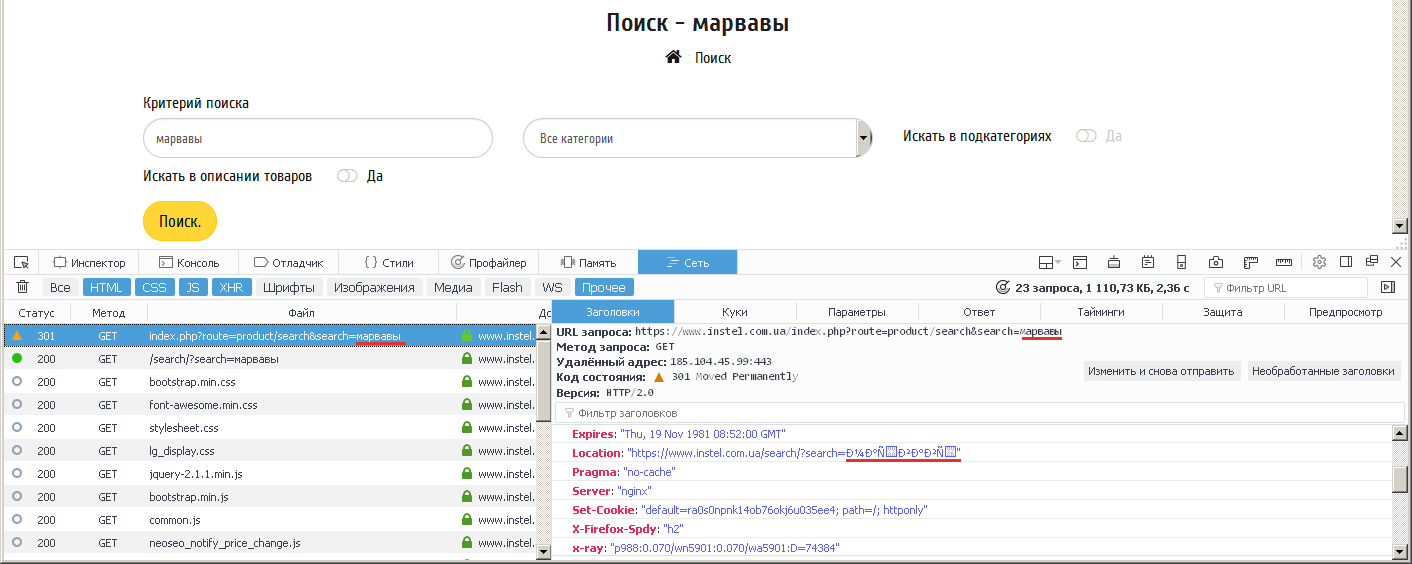Toggle the Изображения request filter
Screen dimensions: 1412x564
[374, 287]
